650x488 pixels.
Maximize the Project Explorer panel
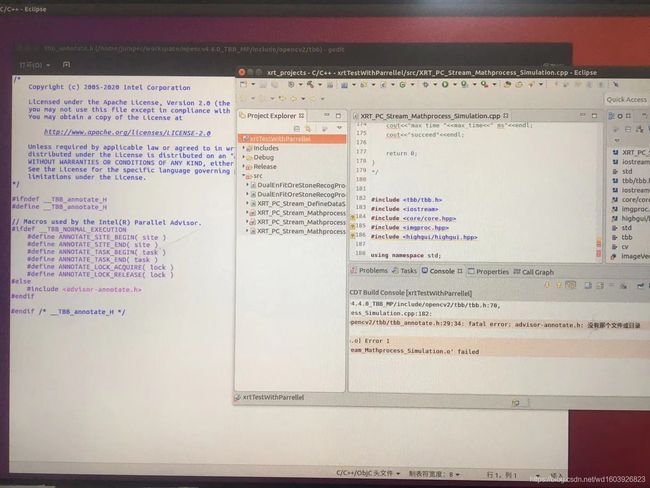click(338, 115)
